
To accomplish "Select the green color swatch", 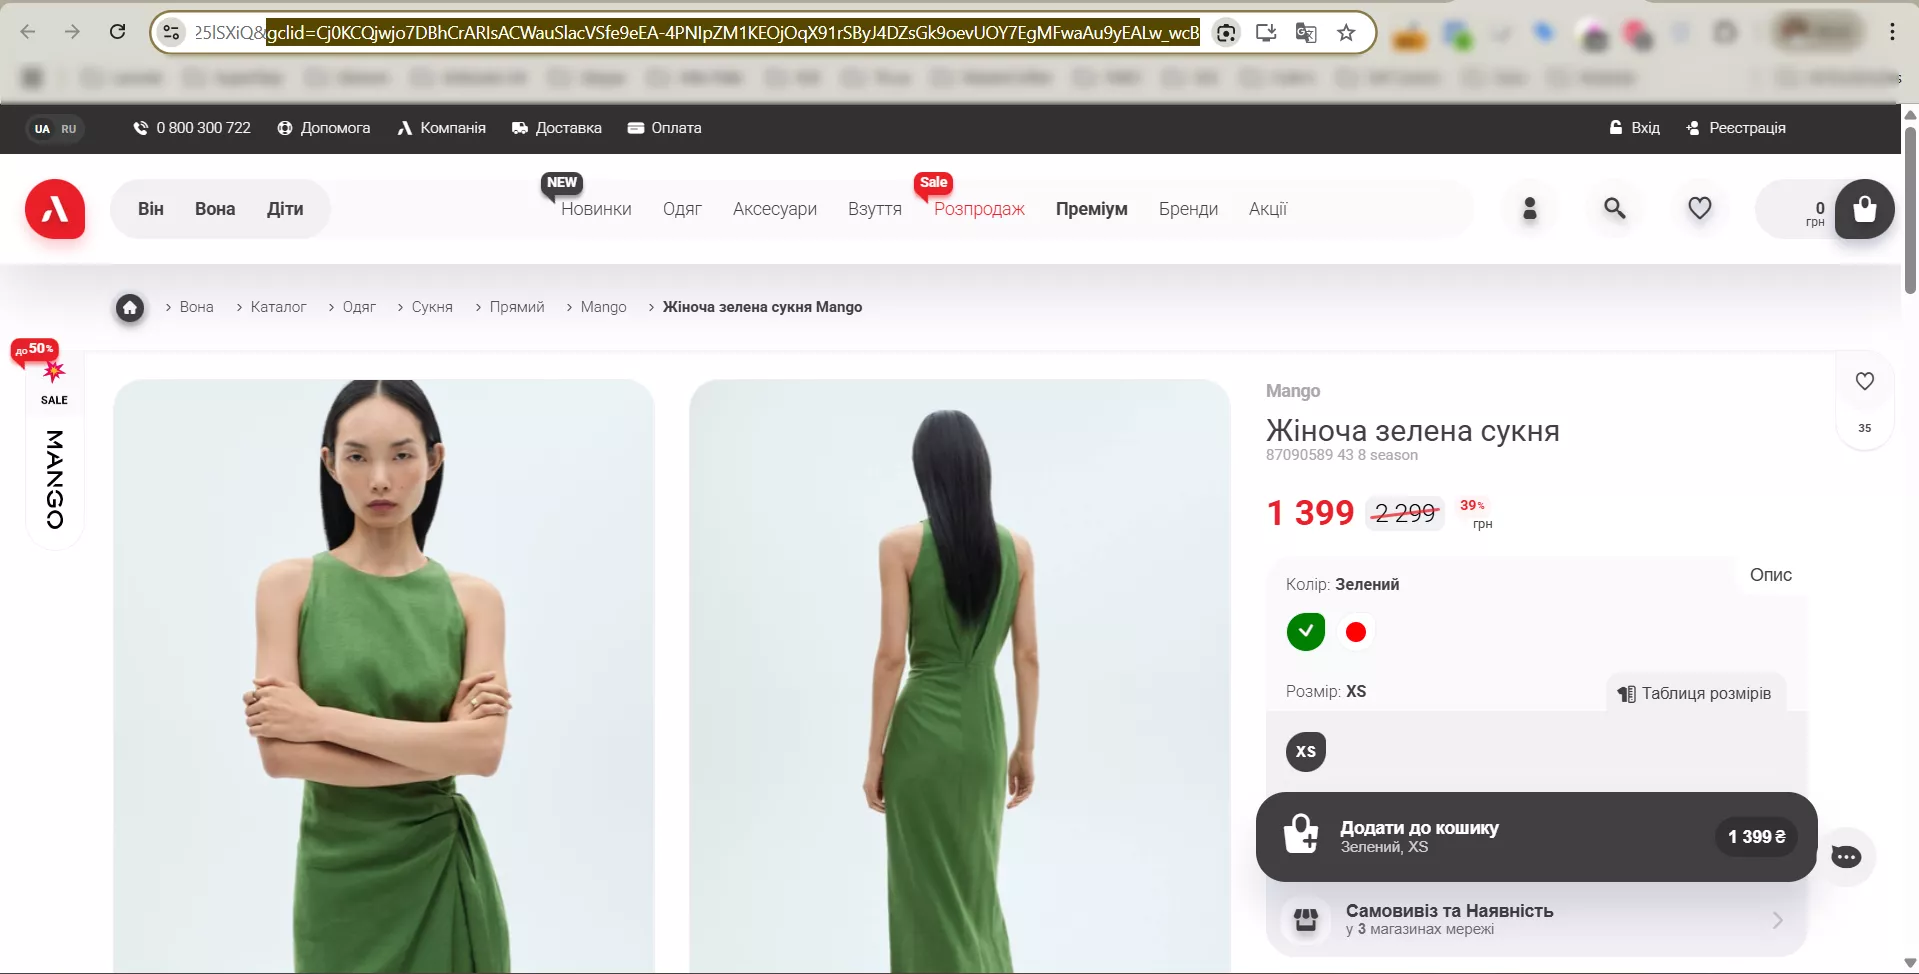I will click(1305, 631).
